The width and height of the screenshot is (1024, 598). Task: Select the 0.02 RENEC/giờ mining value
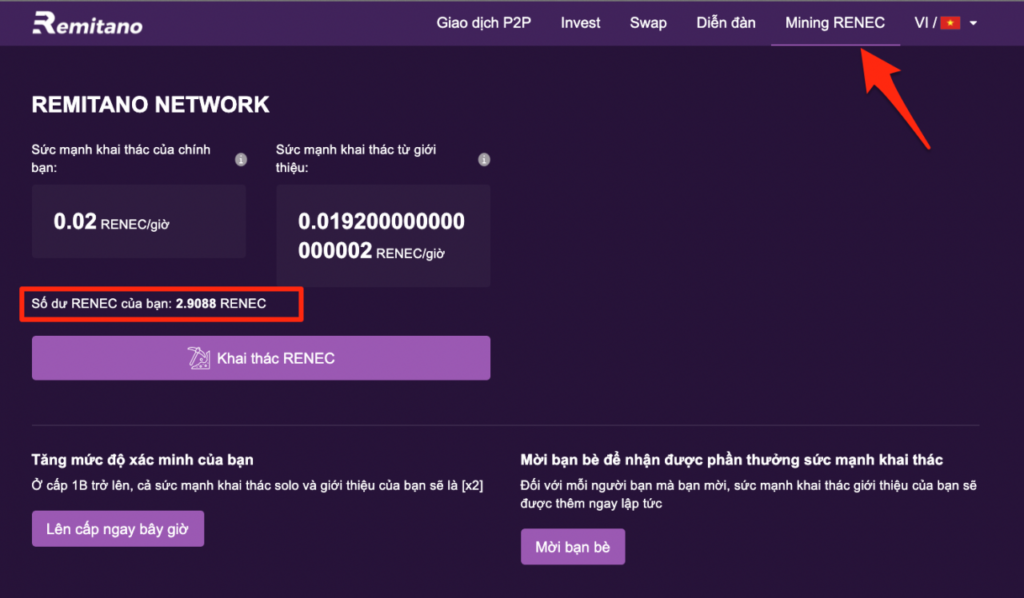coord(111,222)
